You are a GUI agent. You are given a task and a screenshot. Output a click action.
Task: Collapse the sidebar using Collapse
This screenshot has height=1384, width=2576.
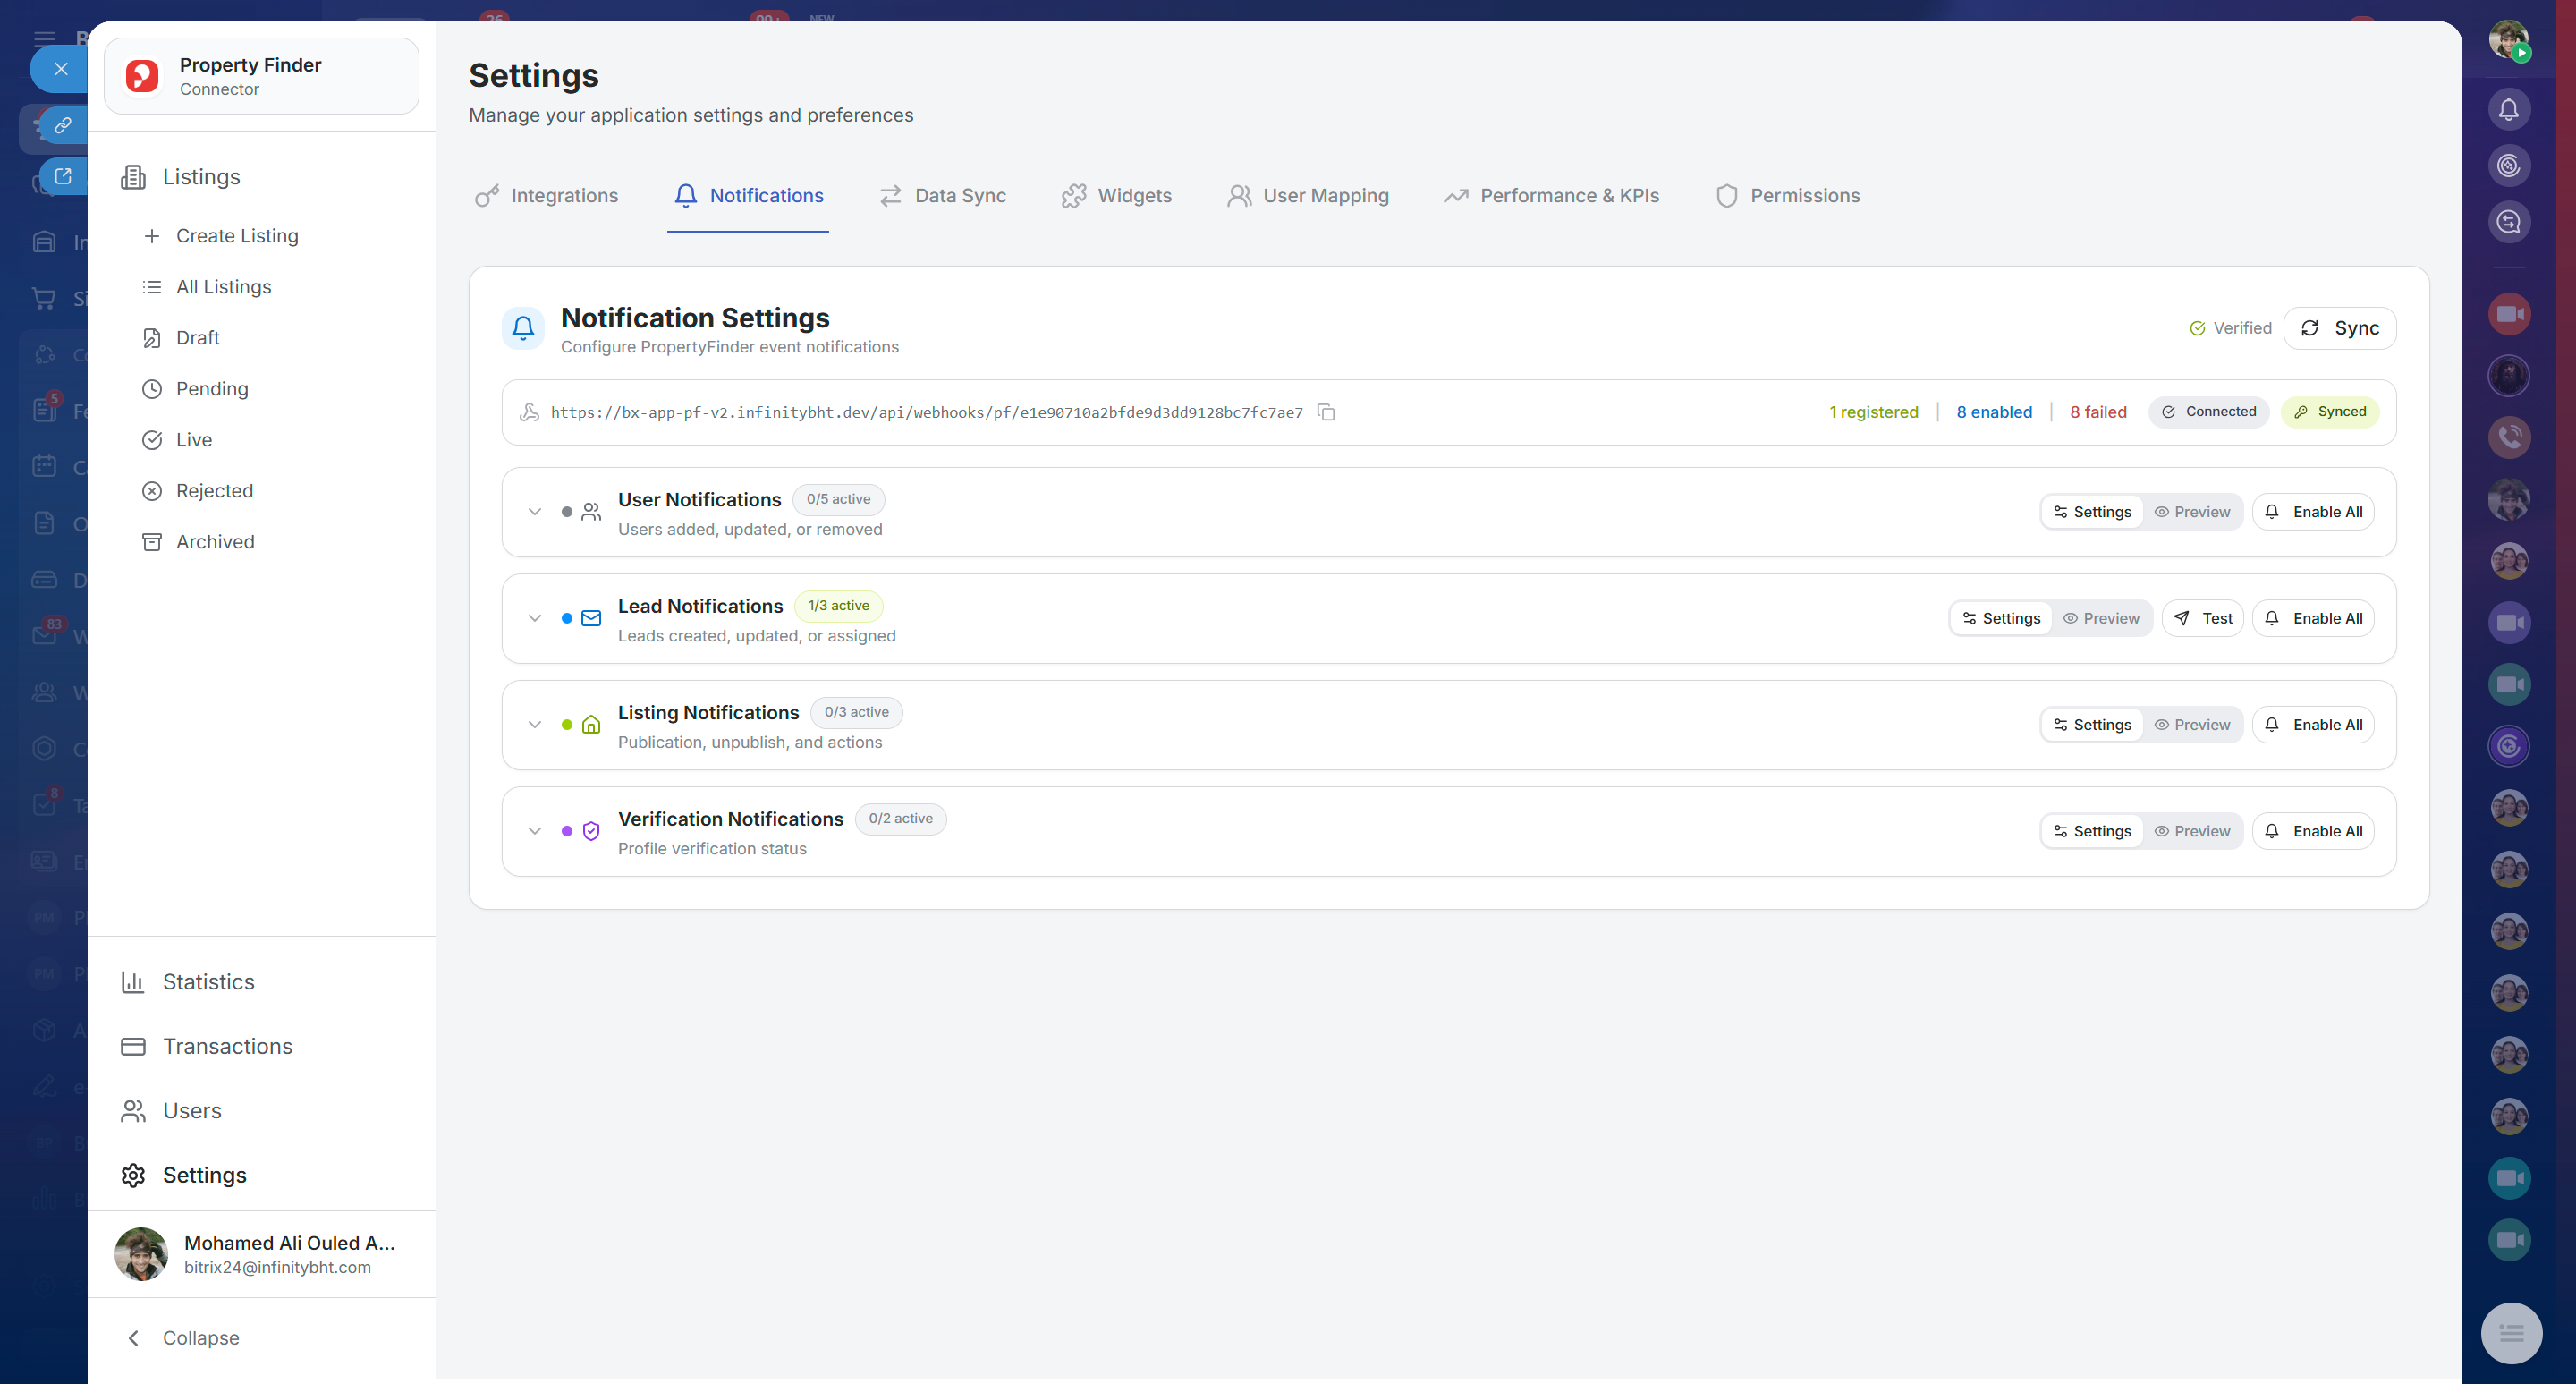pos(200,1337)
